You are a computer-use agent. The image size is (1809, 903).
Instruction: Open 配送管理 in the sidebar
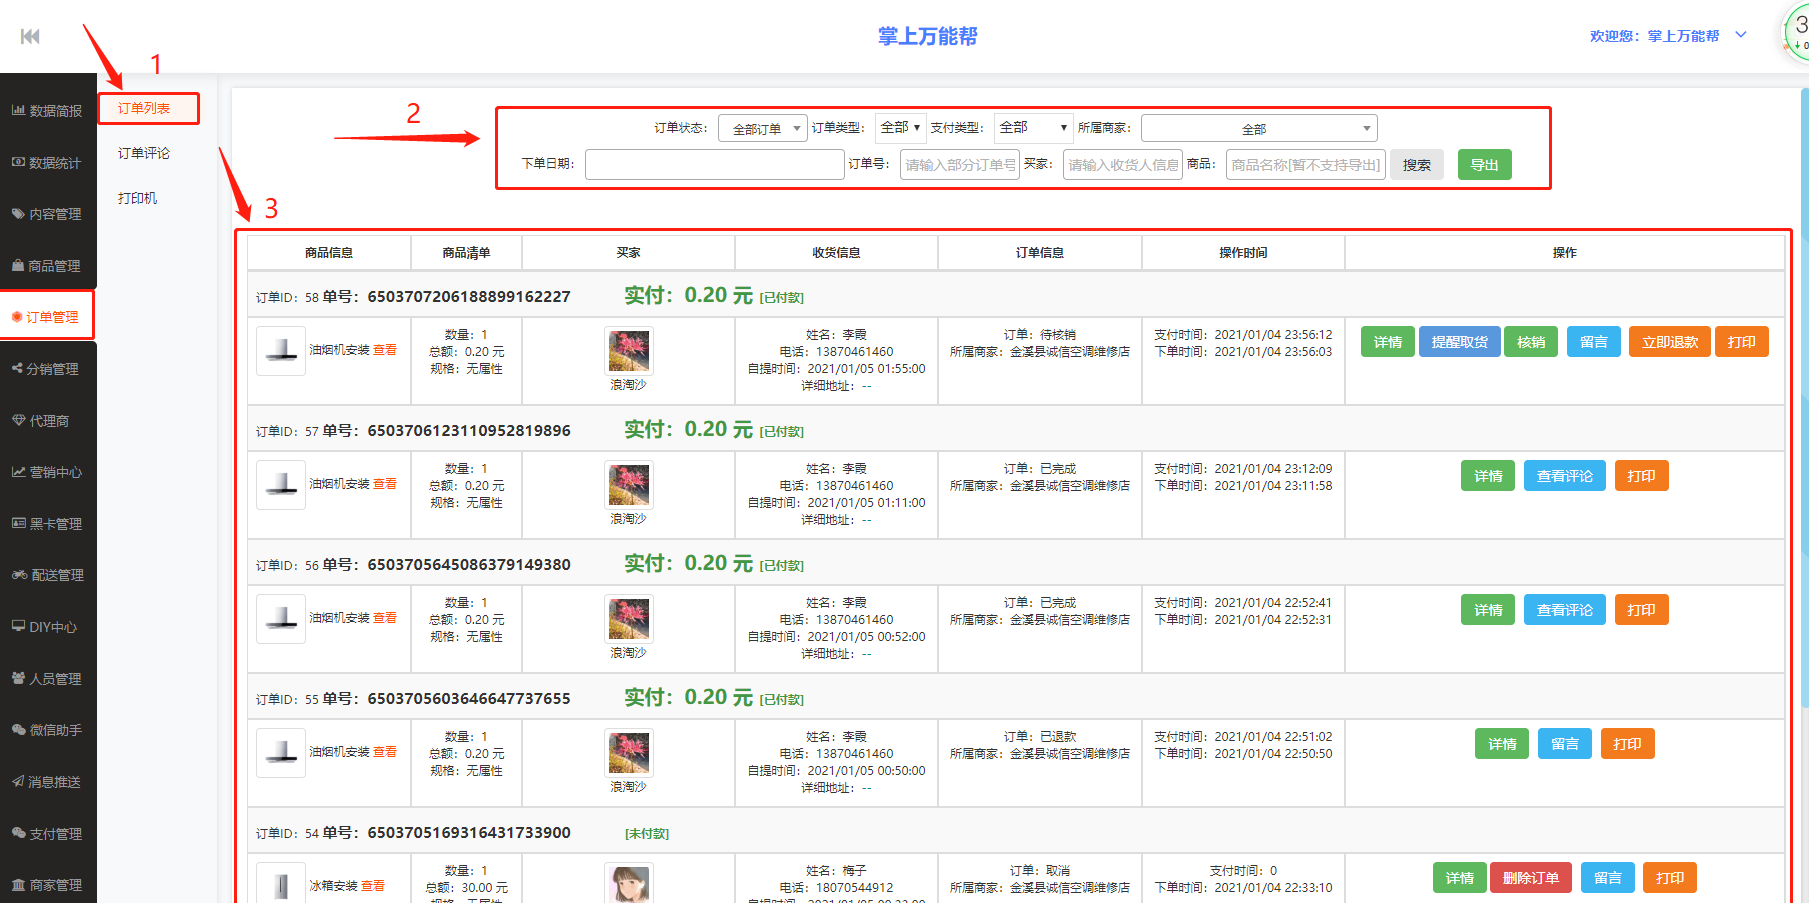point(48,575)
